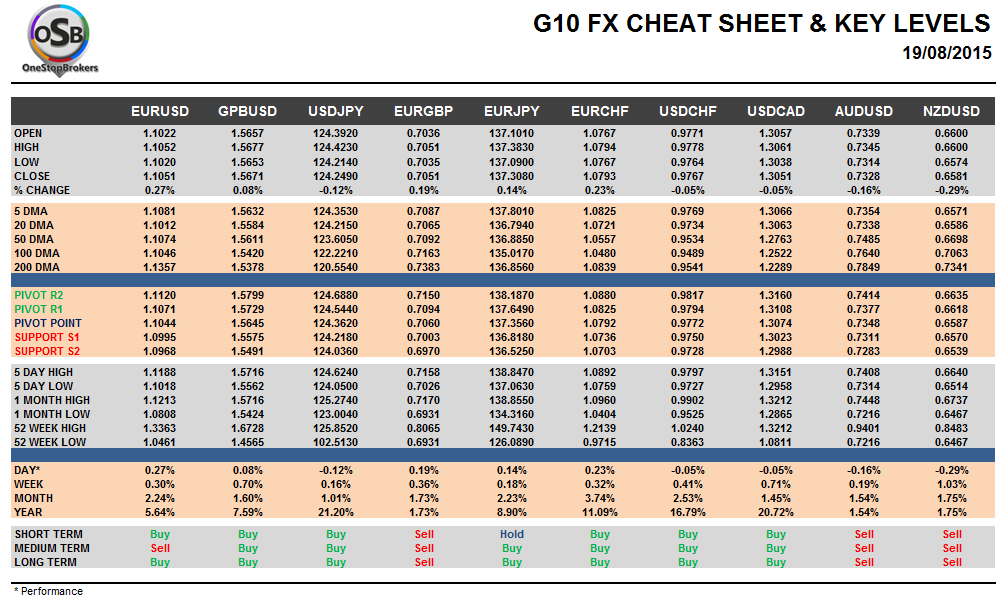
Task: Select the 1 MONTH LOW row label
Action: [x=52, y=414]
